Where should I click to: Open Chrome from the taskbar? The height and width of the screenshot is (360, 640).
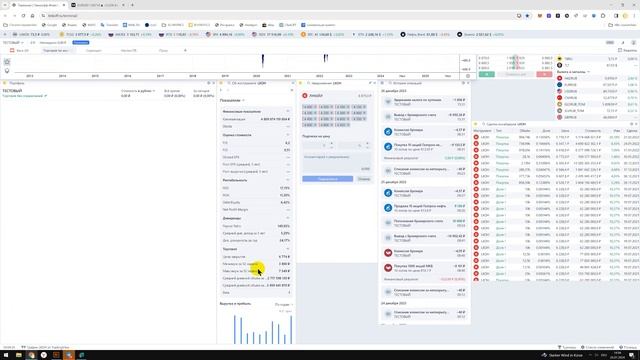[x=31, y=355]
